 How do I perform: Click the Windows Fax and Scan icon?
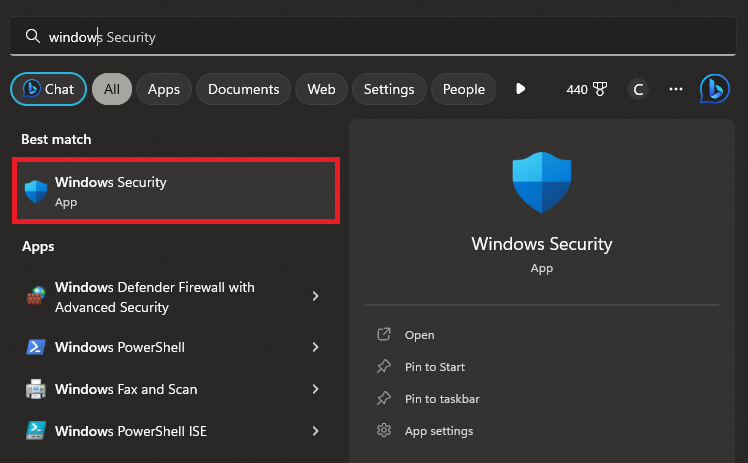coord(36,389)
